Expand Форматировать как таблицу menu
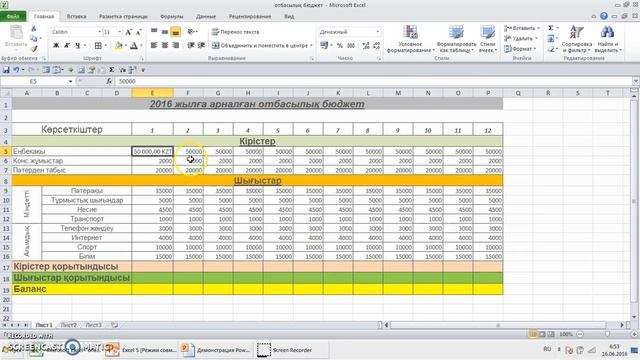 (x=456, y=39)
